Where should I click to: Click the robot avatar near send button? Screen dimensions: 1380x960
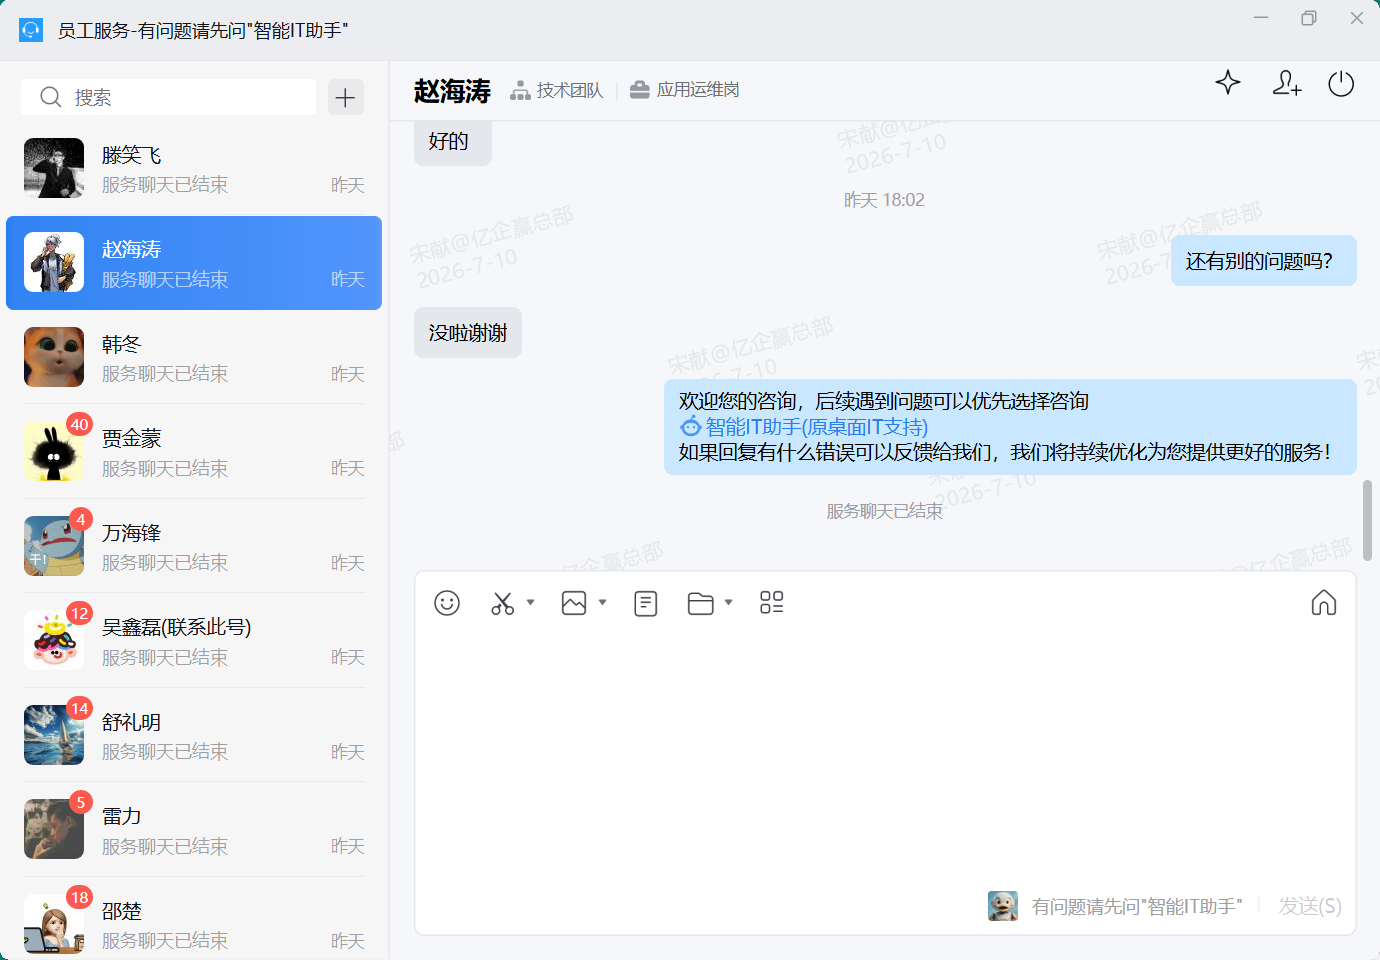(1003, 906)
